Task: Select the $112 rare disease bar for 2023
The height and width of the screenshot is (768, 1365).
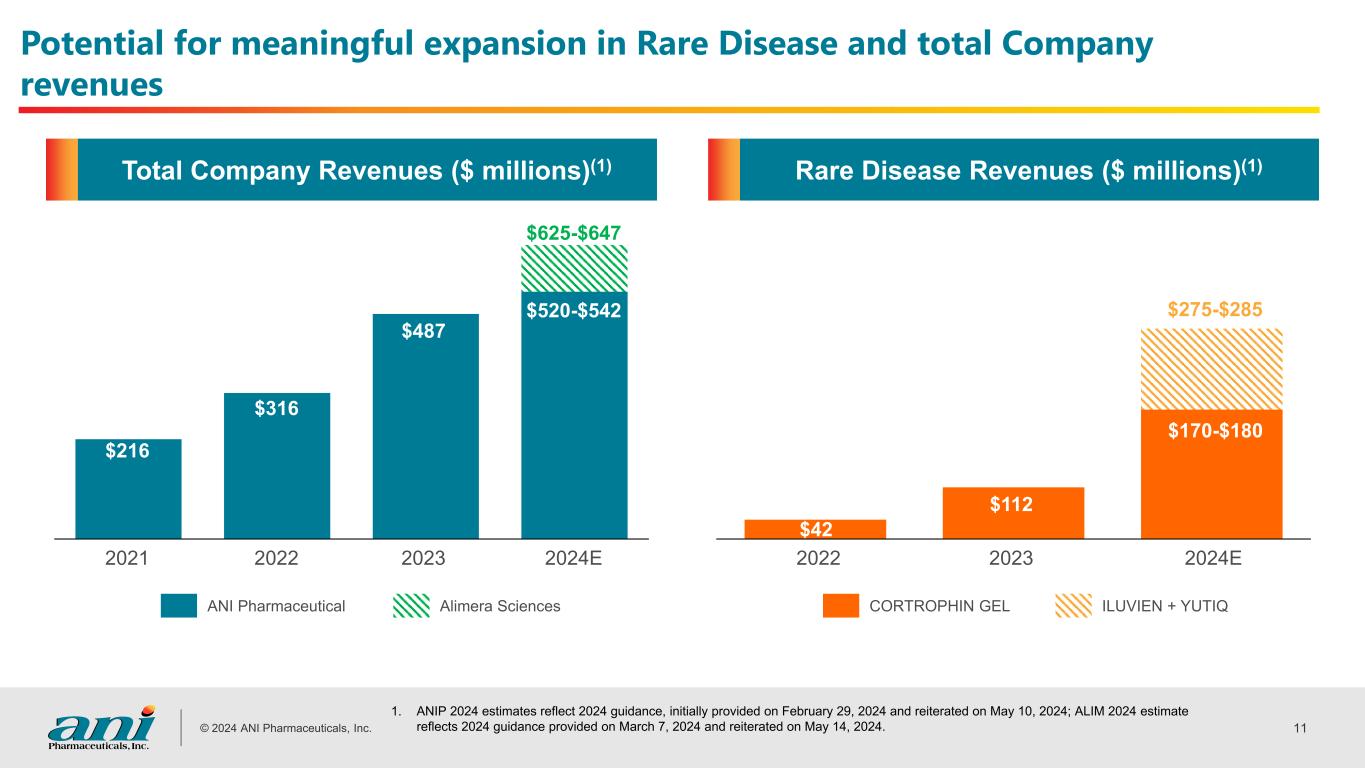Action: (x=1013, y=513)
